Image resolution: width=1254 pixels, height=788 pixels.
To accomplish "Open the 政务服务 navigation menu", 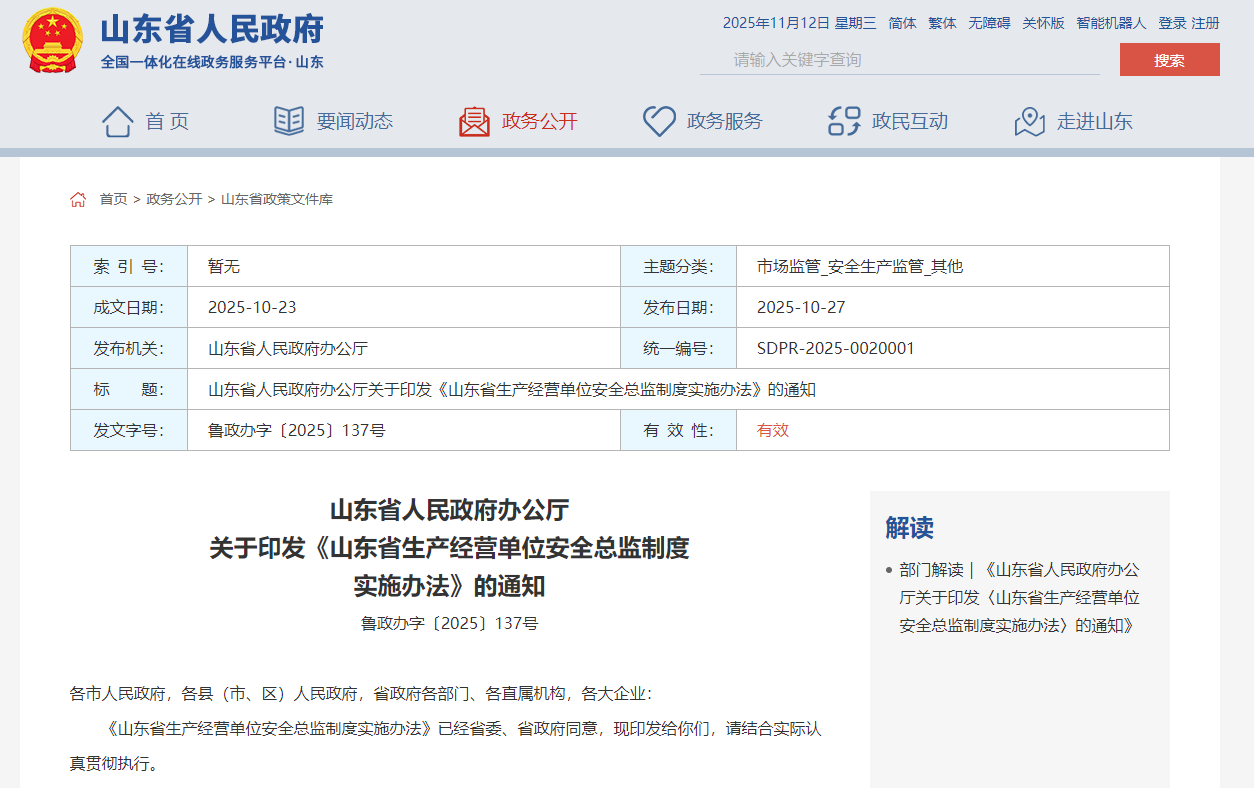I will pyautogui.click(x=724, y=122).
